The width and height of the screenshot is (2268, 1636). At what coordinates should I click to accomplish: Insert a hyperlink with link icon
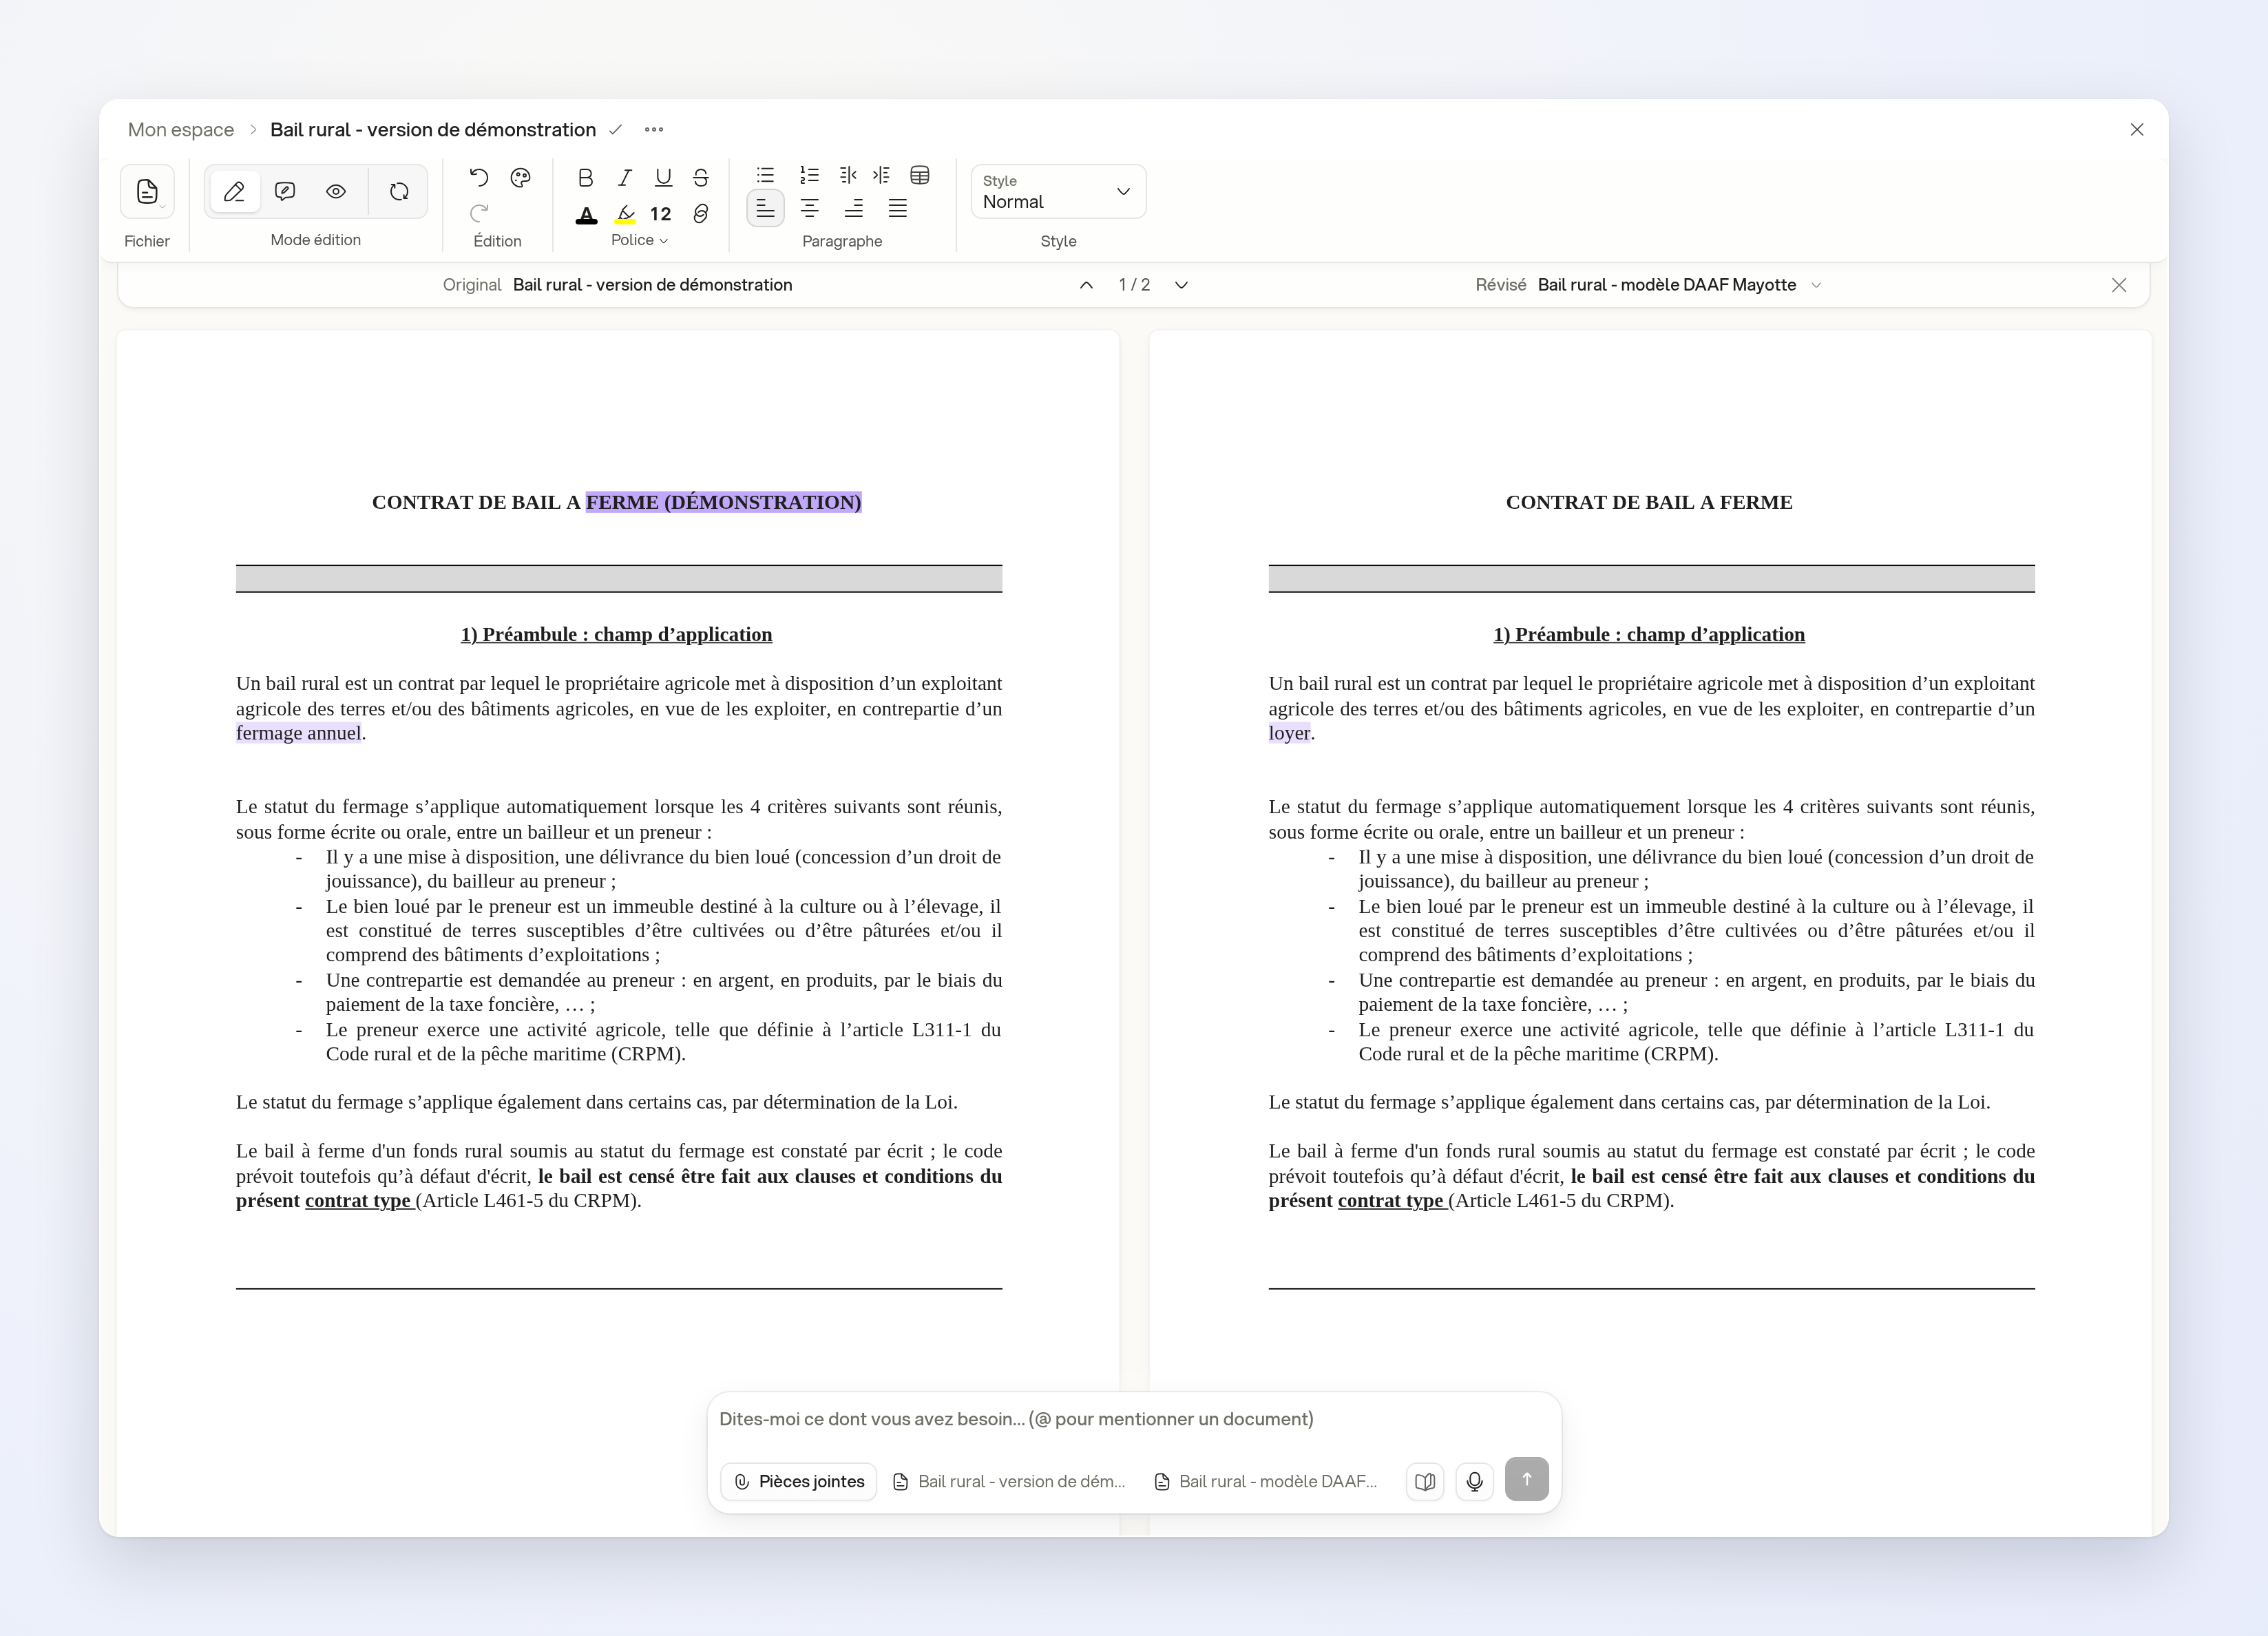pos(701,214)
